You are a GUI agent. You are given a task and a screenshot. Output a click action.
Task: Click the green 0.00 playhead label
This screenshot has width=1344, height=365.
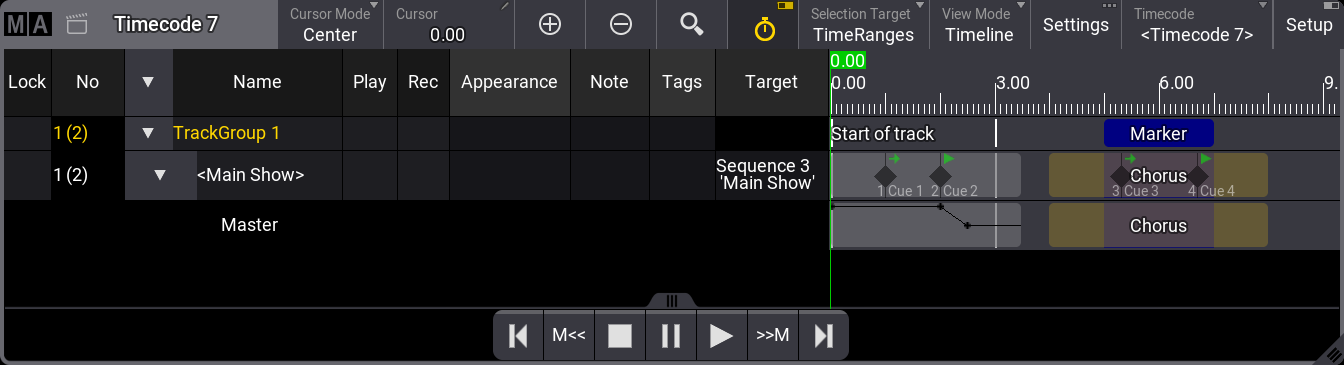tap(847, 60)
